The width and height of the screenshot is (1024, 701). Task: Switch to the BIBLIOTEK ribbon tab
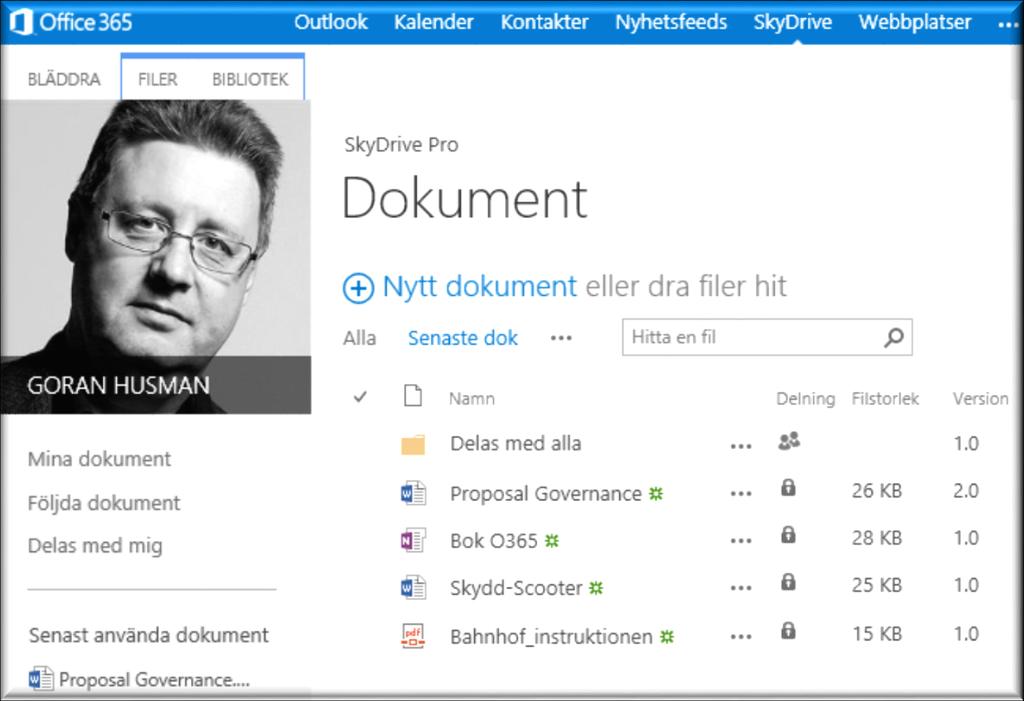coord(250,79)
